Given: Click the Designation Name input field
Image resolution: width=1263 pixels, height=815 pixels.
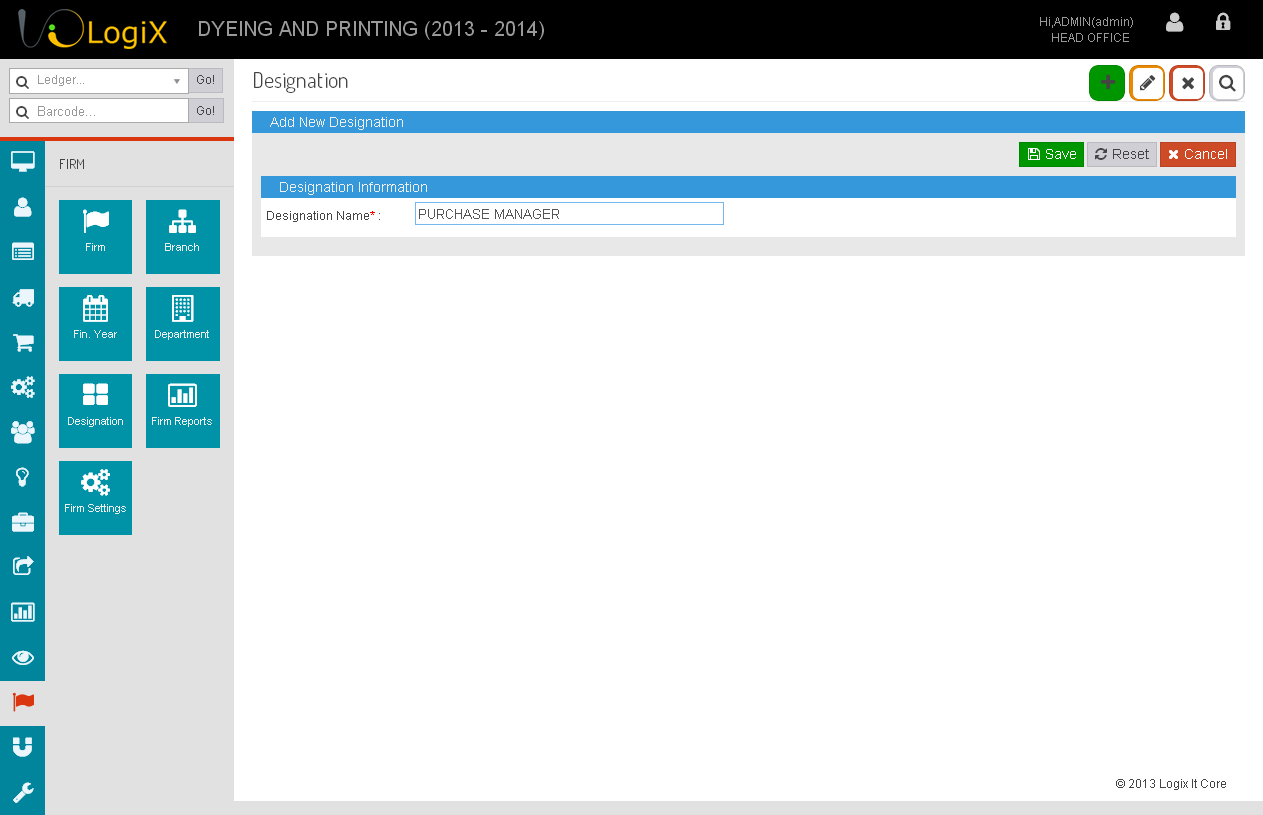Looking at the screenshot, I should (x=569, y=214).
